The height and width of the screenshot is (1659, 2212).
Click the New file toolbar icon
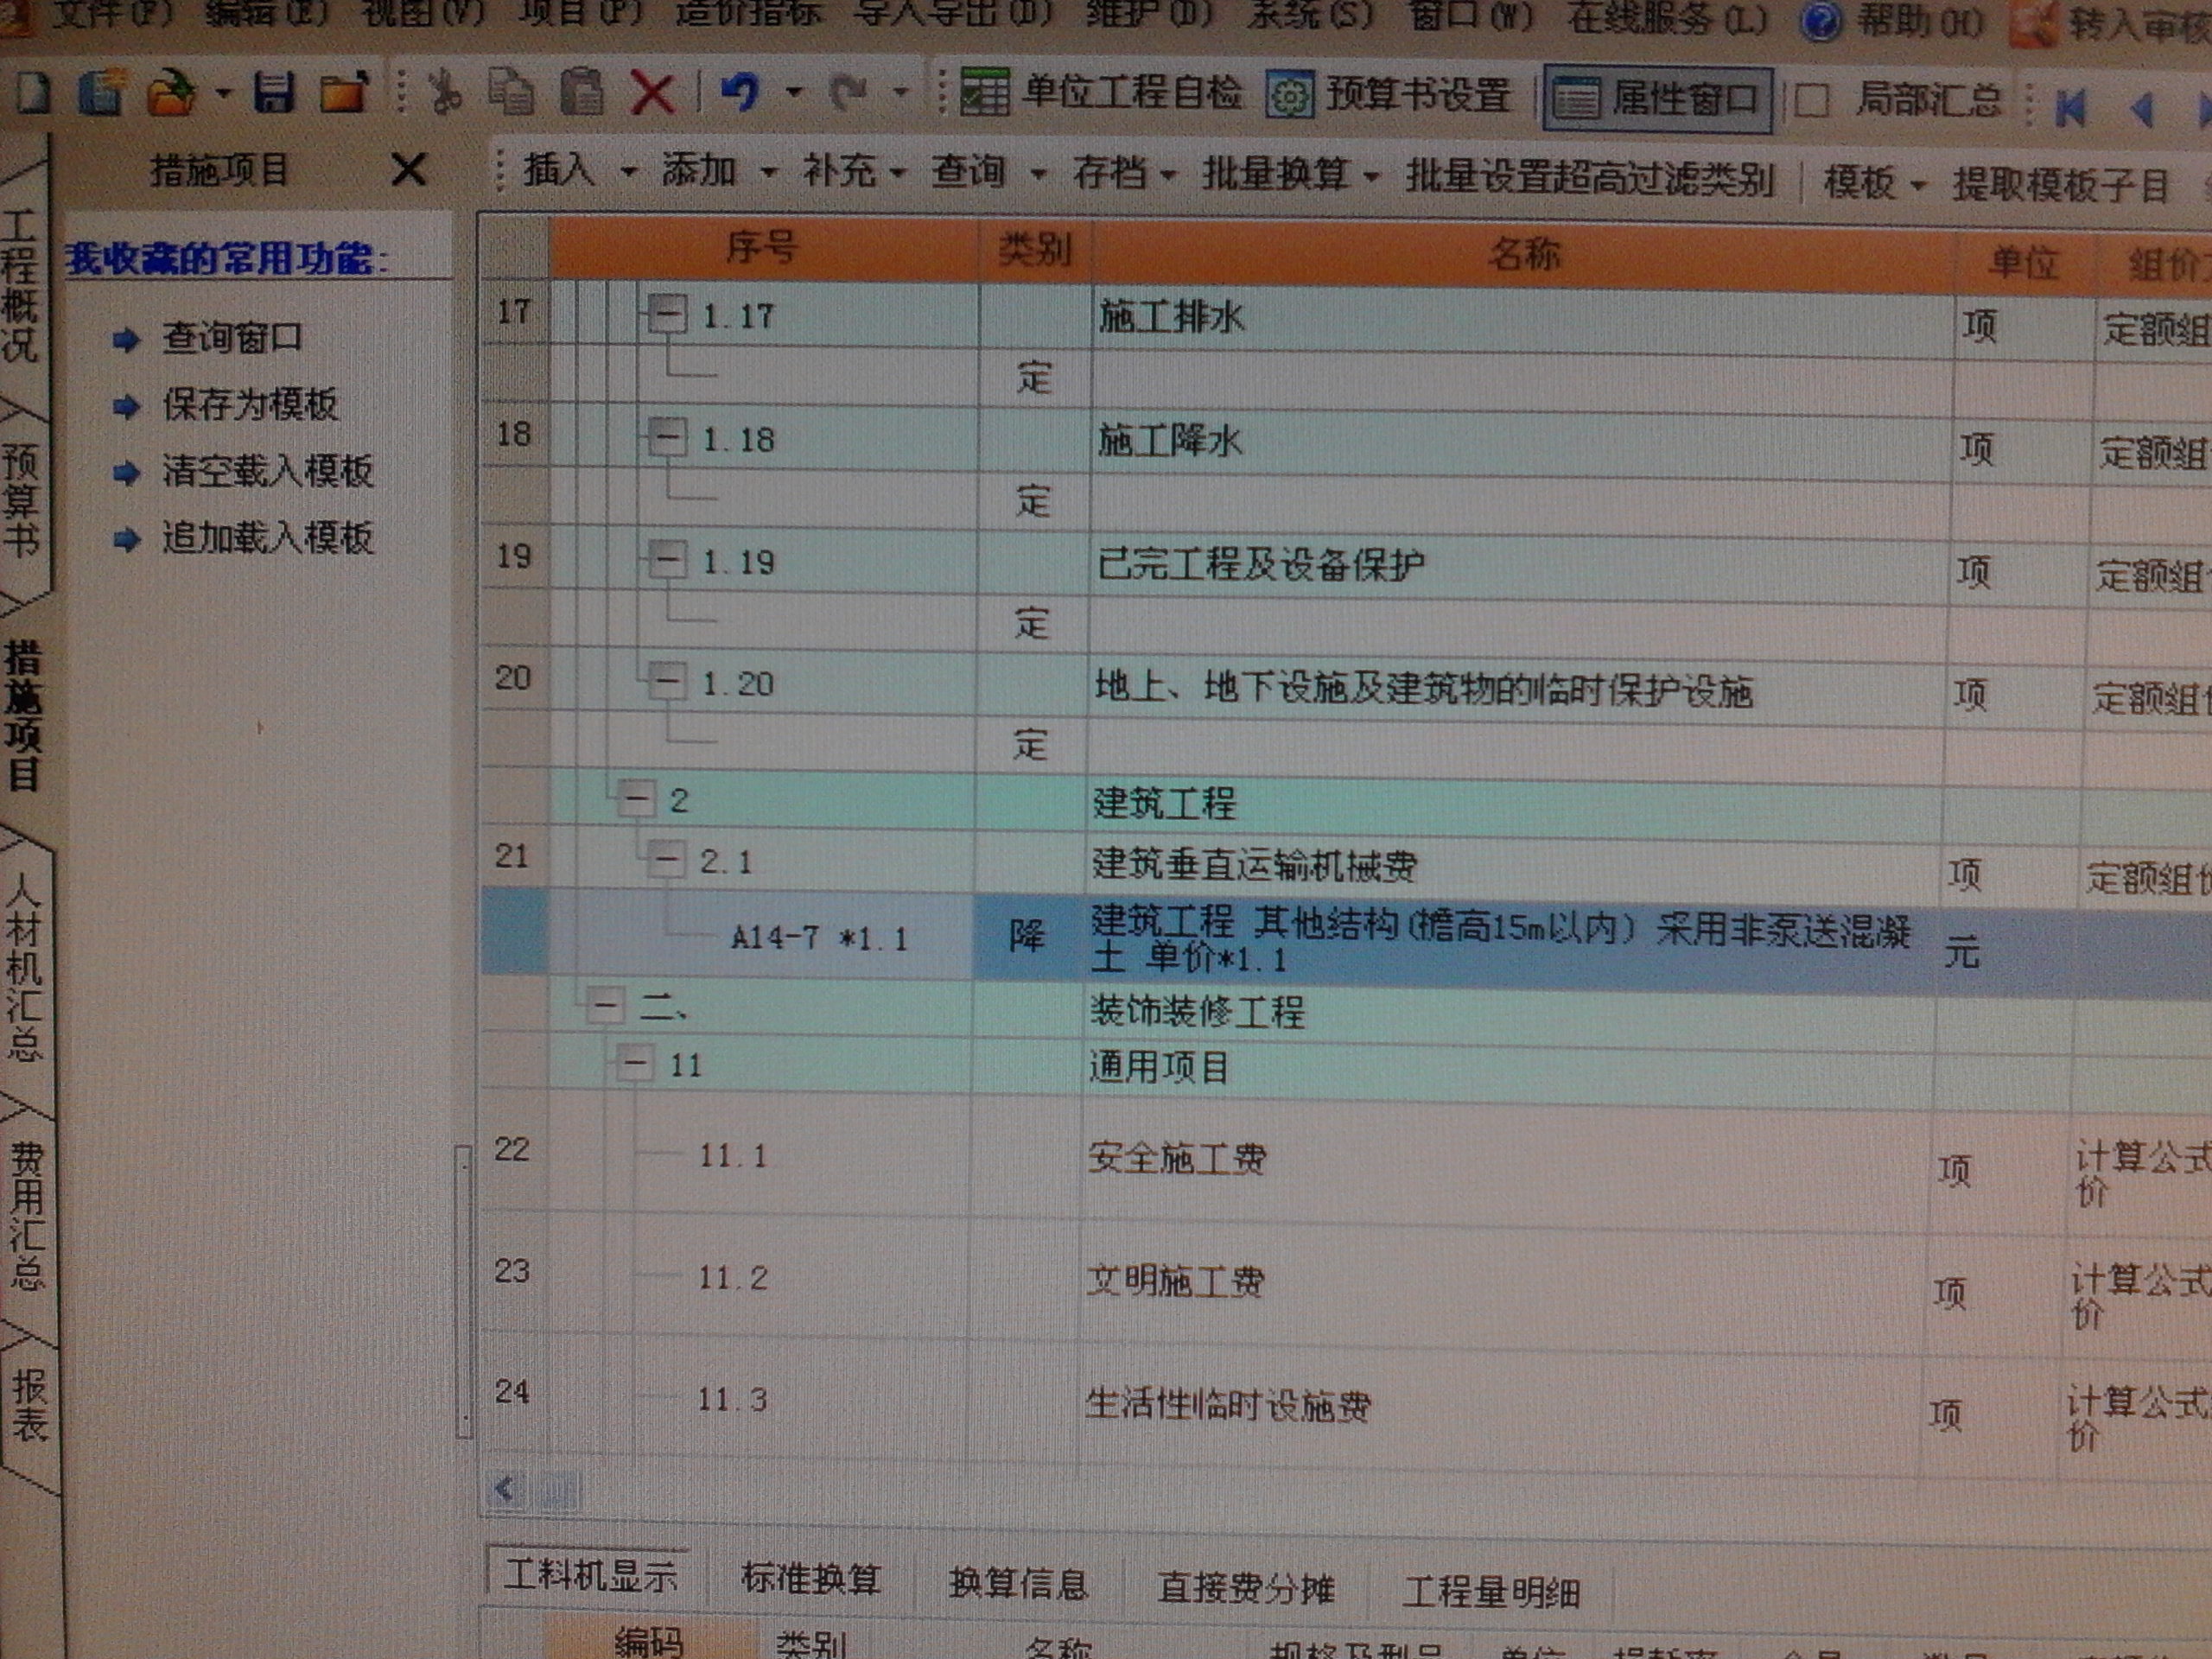tap(32, 95)
